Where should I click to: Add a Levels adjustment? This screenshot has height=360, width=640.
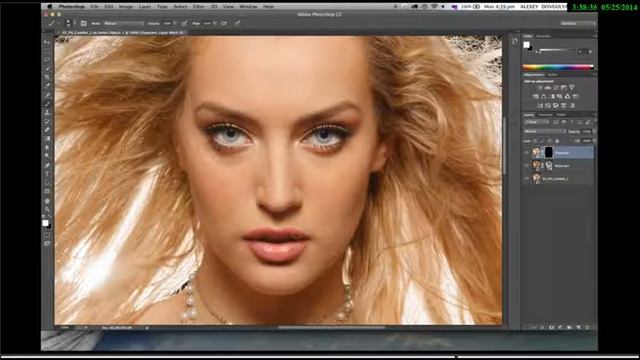pyautogui.click(x=548, y=87)
